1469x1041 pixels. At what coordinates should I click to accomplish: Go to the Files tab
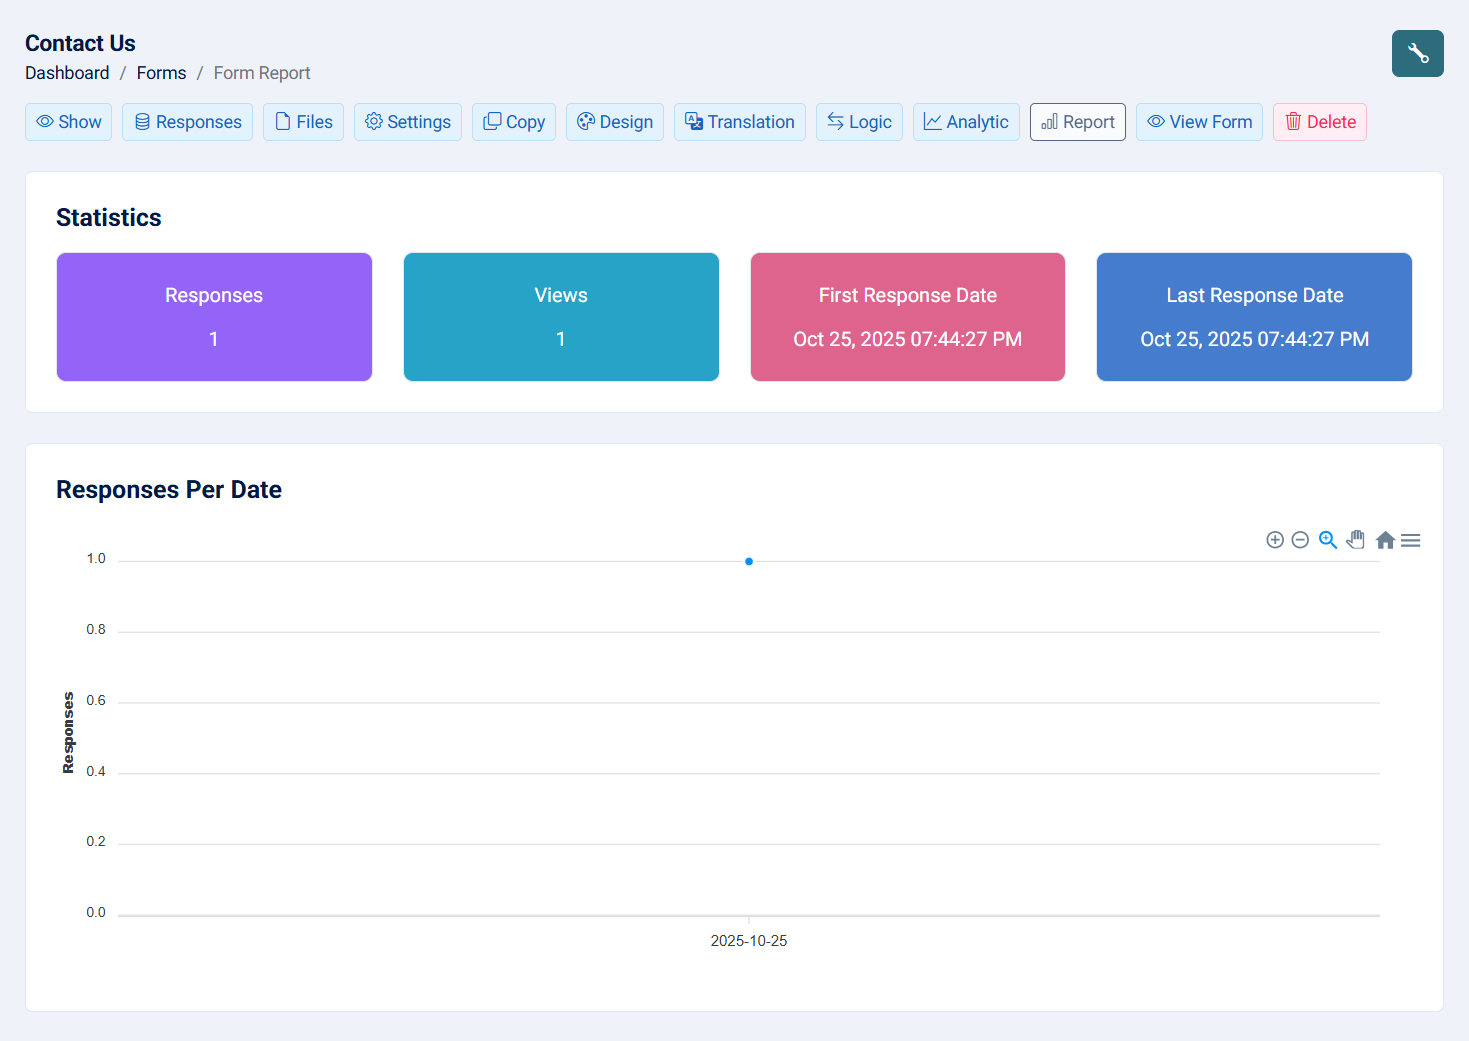tap(303, 122)
